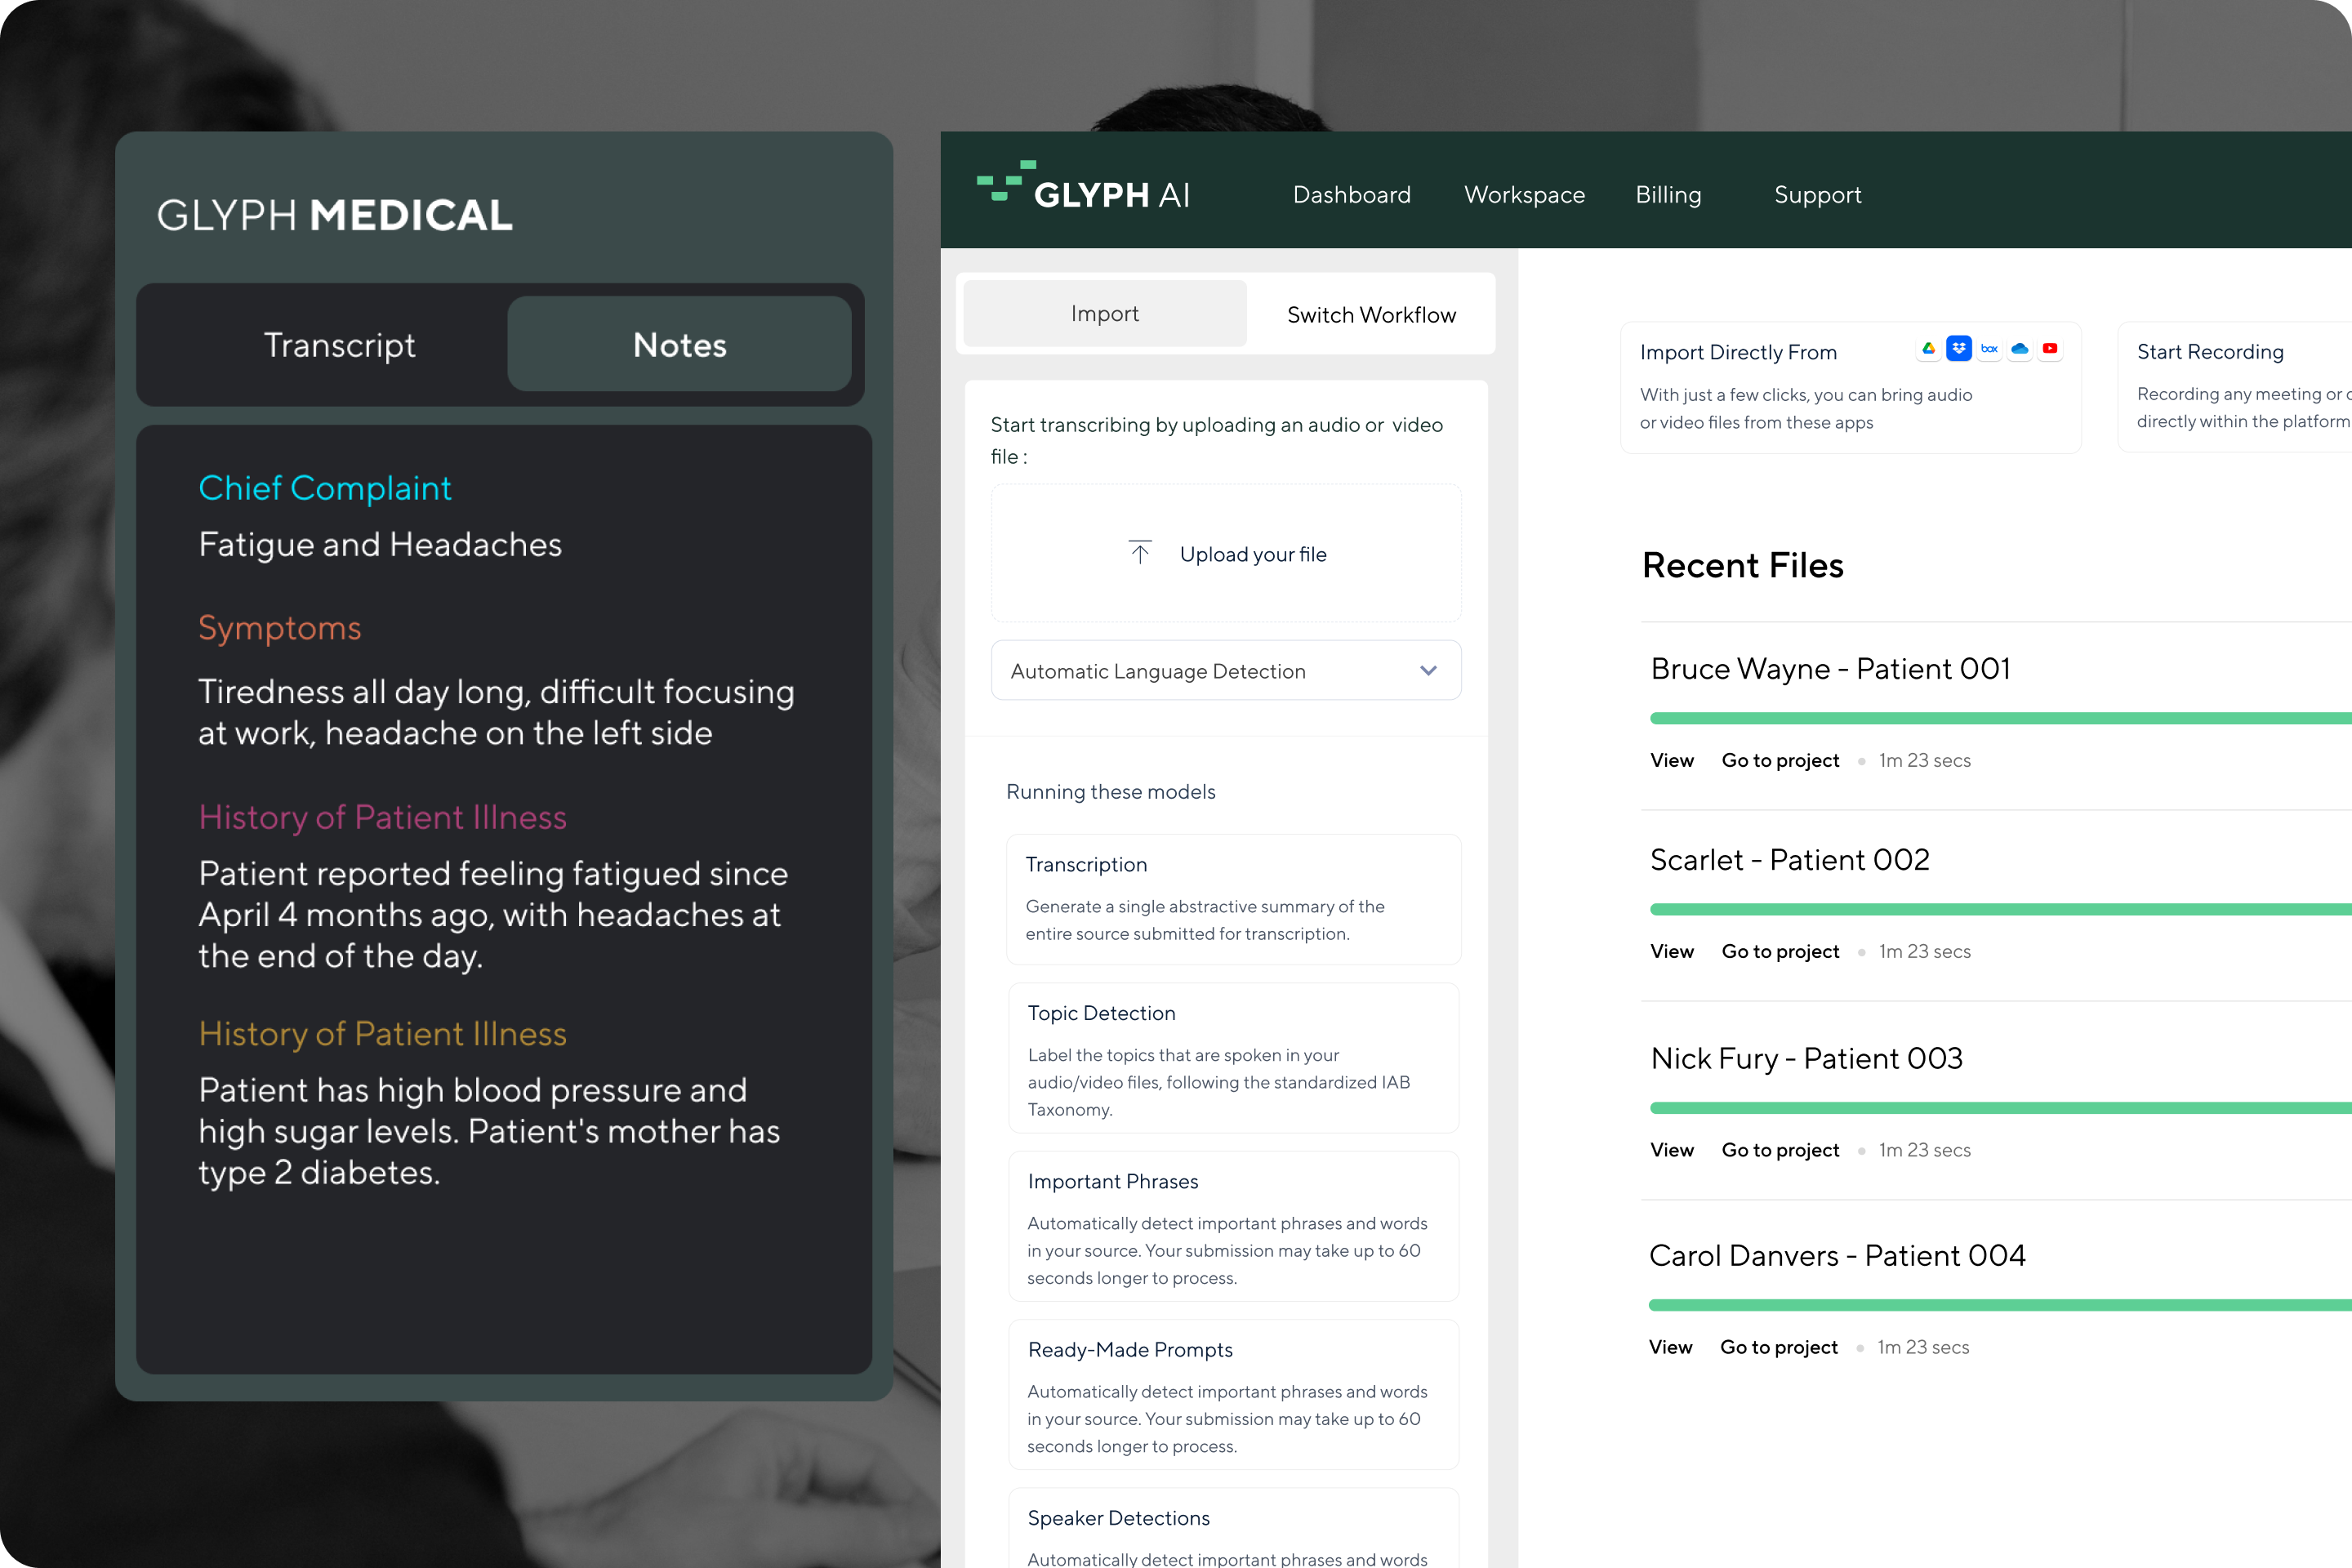Import a video from YouTube
Image resolution: width=2352 pixels, height=1568 pixels.
(x=2050, y=349)
